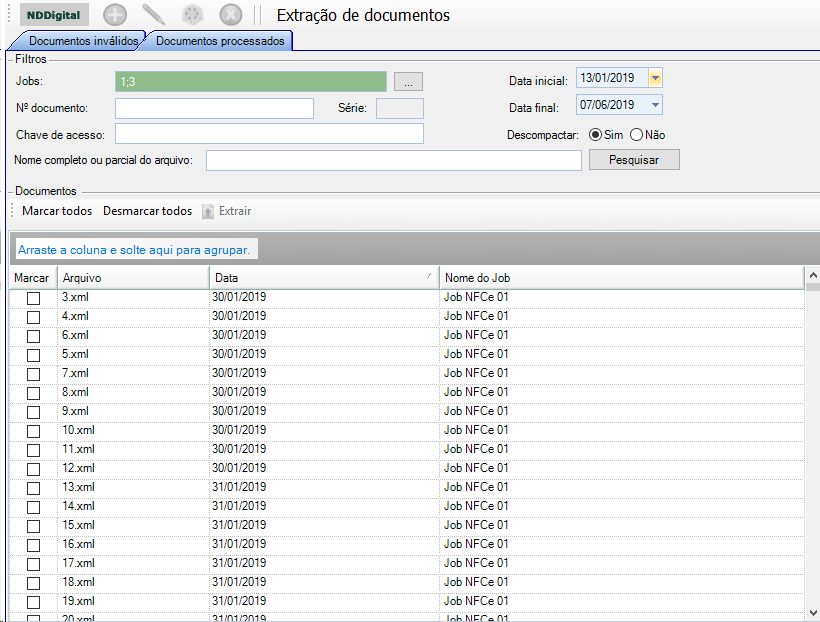Screen dimensions: 820x622
Task: Click the sort arrow in Data column header
Action: pyautogui.click(x=429, y=276)
